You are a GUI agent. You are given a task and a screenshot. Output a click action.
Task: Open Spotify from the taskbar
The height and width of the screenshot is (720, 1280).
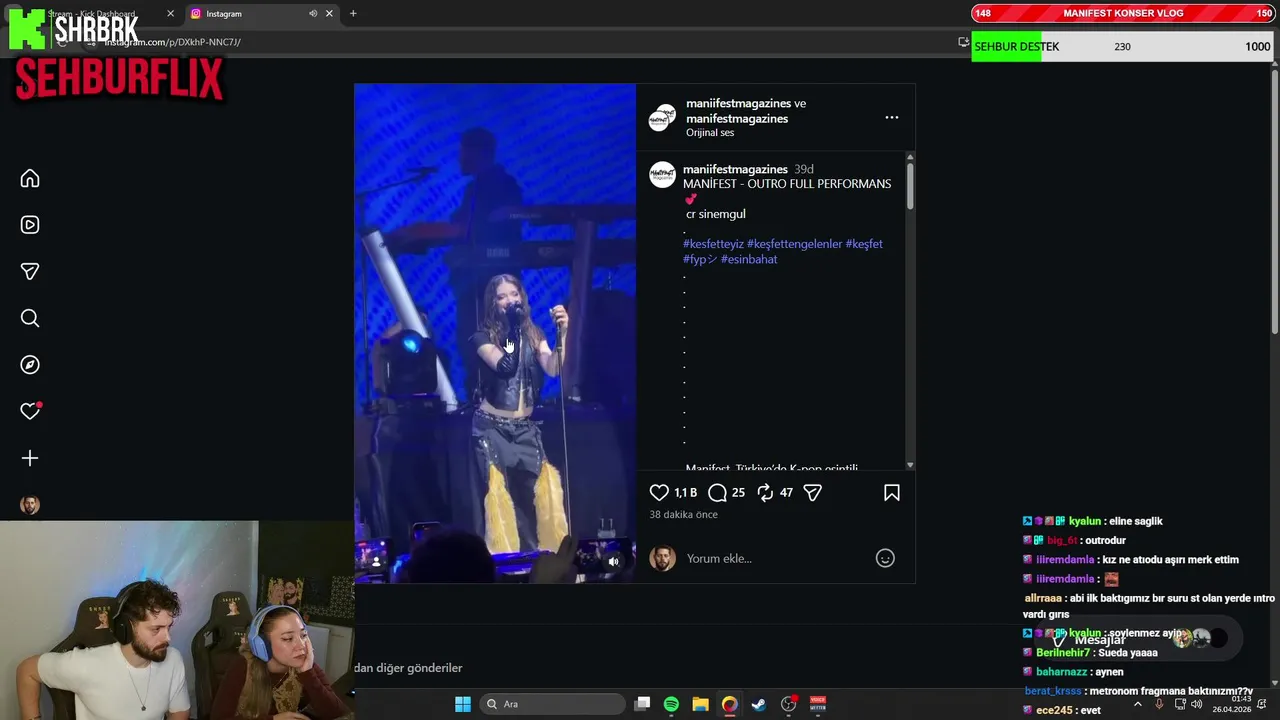pos(671,704)
